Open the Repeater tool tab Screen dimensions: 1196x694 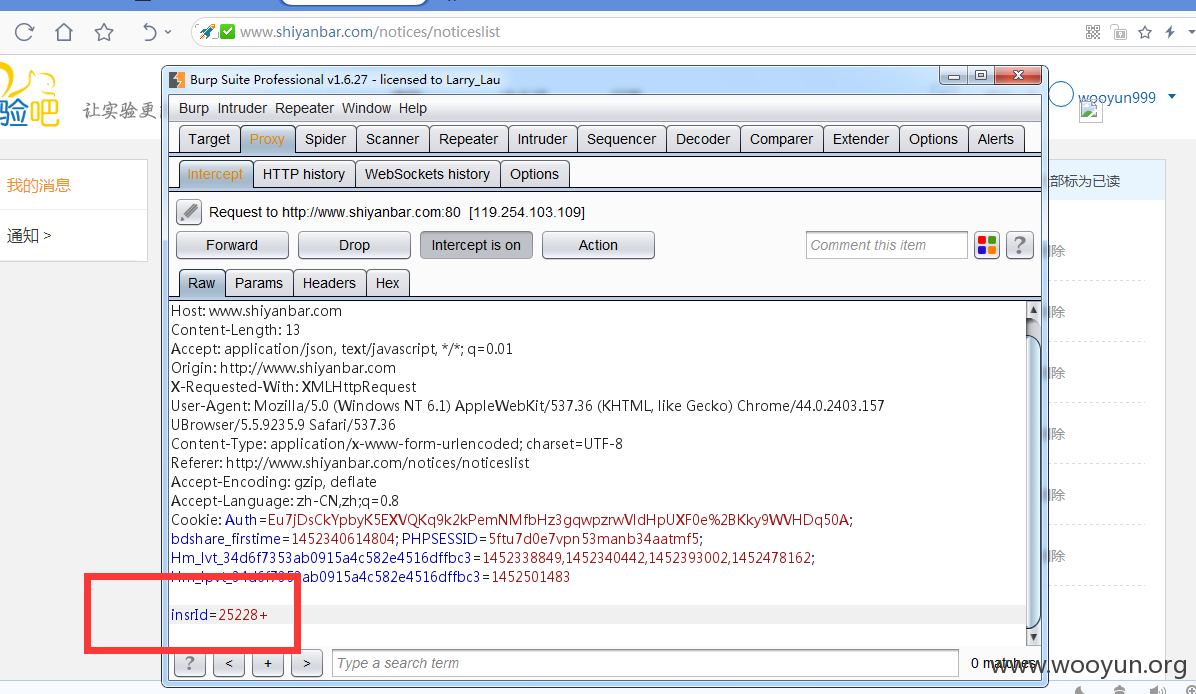tap(468, 140)
